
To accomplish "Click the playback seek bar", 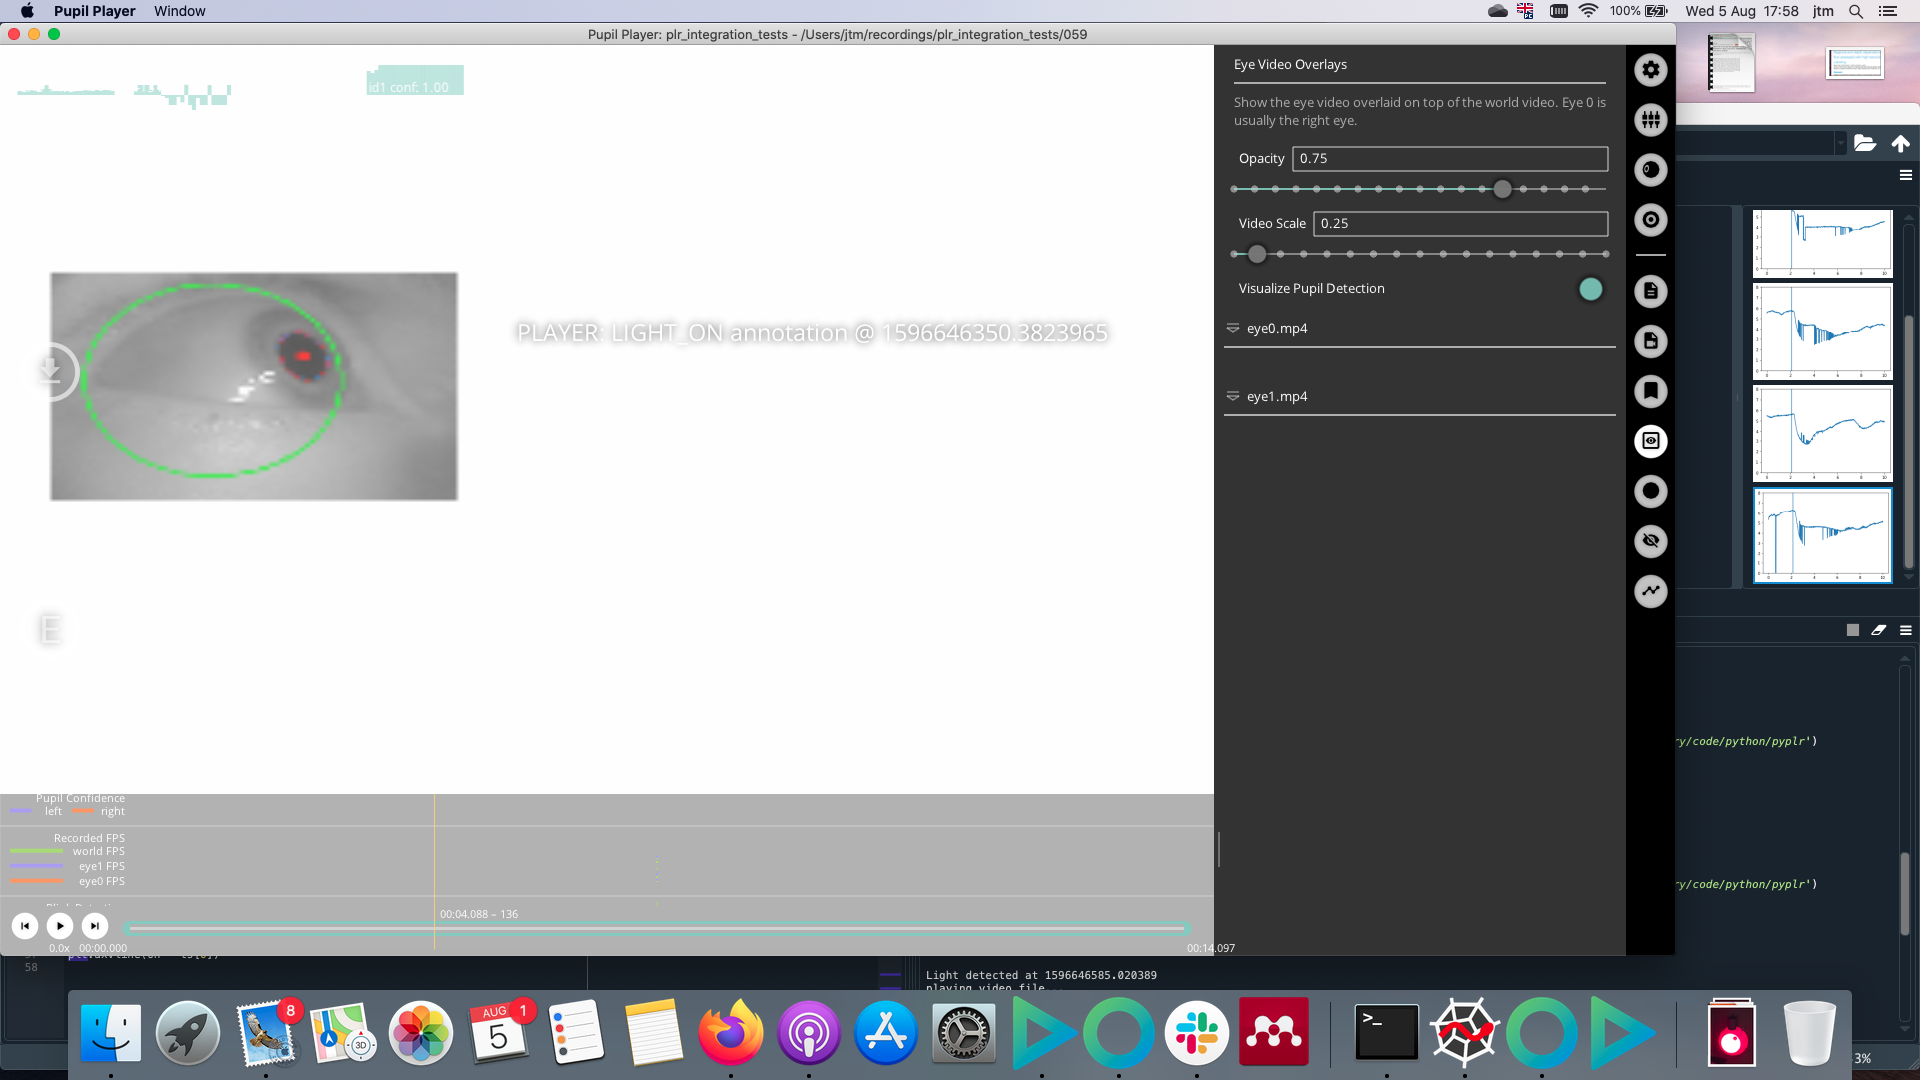I will pyautogui.click(x=657, y=929).
